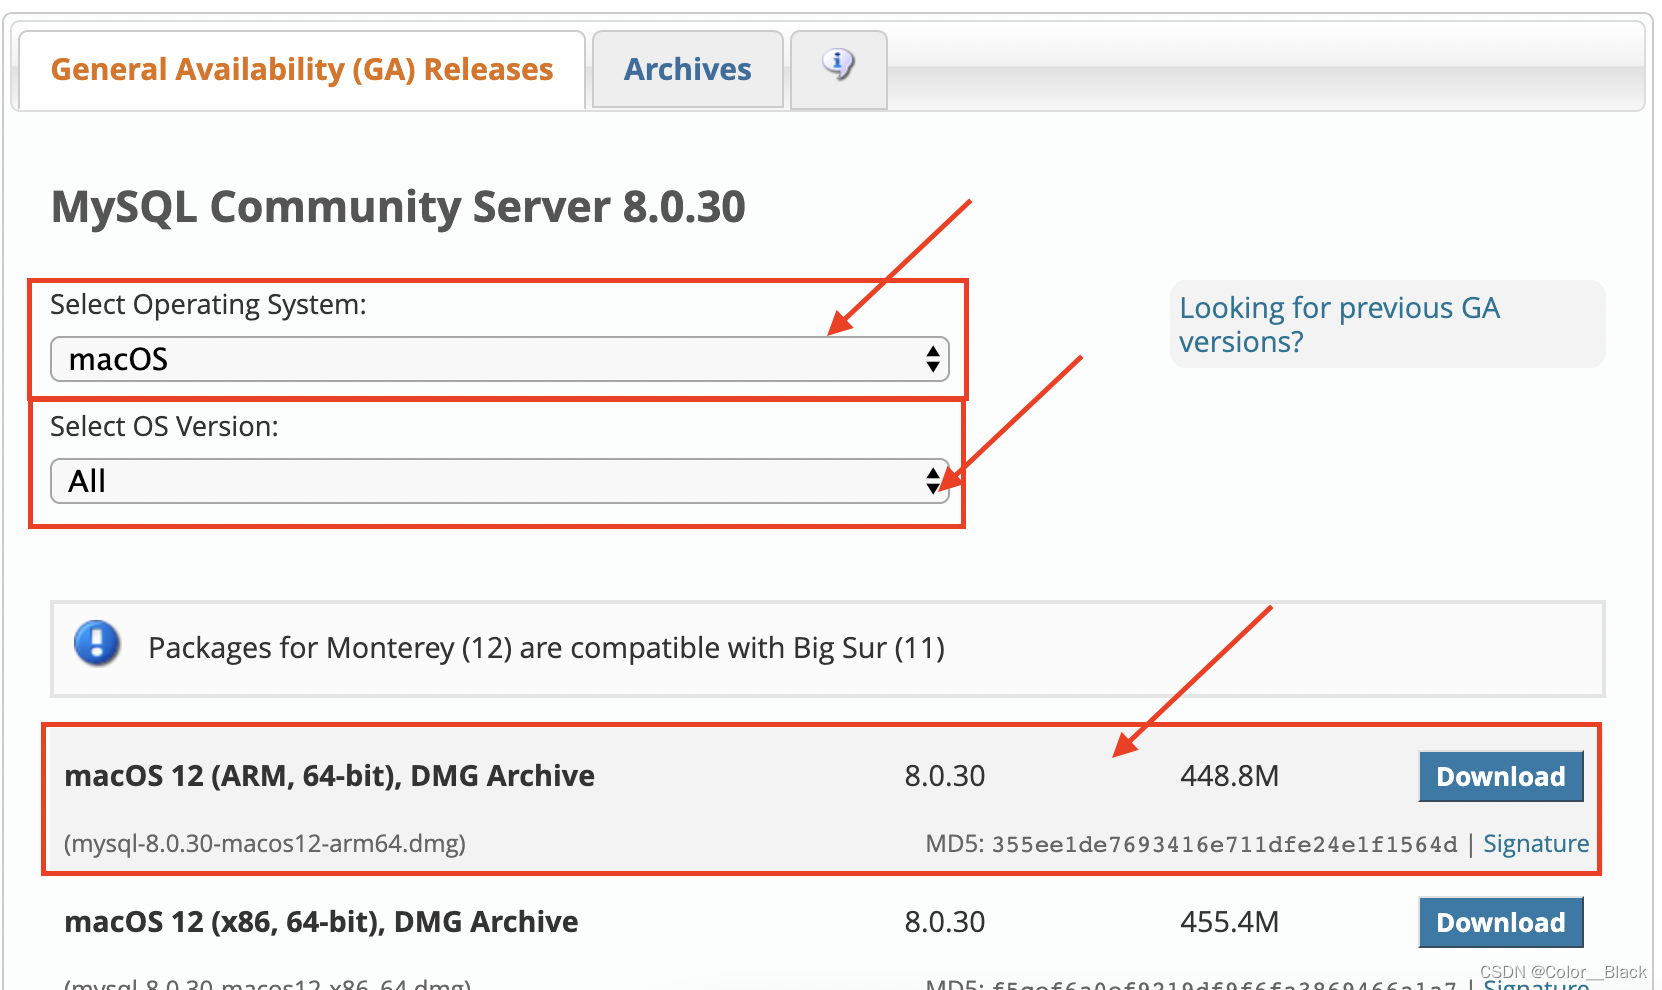The height and width of the screenshot is (990, 1662).
Task: Click version 8.0.30 in the ARM row
Action: click(945, 776)
